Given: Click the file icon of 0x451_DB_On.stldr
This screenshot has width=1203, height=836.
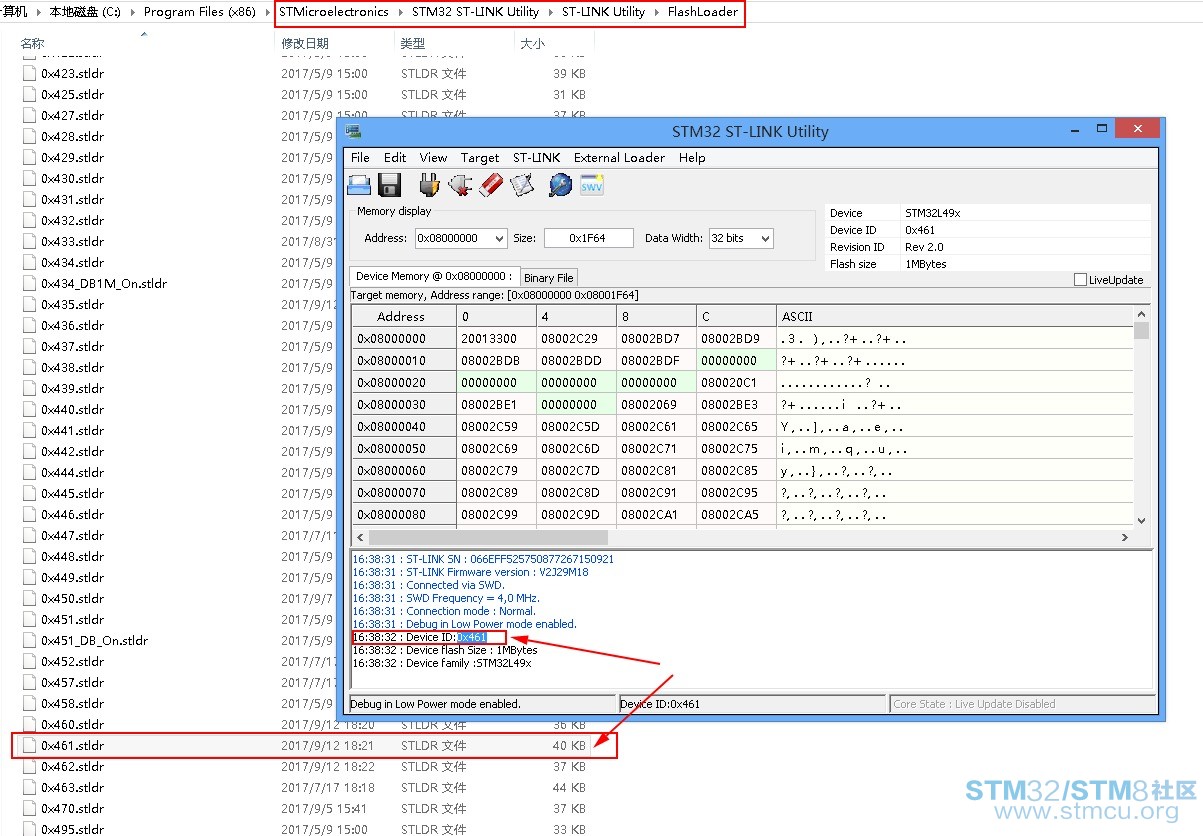Looking at the screenshot, I should (x=30, y=640).
